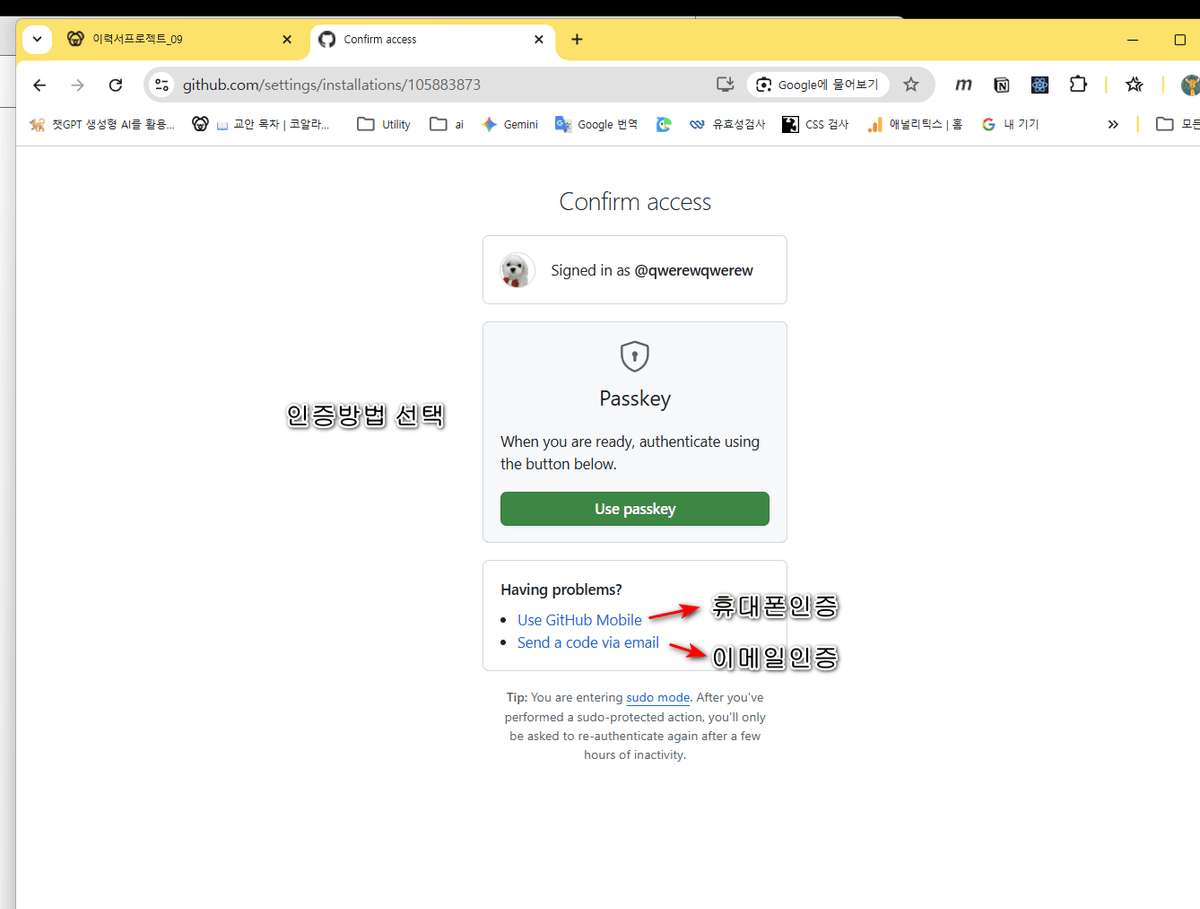Reload the GitHub Confirm access page
The image size is (1200, 909).
click(x=116, y=85)
